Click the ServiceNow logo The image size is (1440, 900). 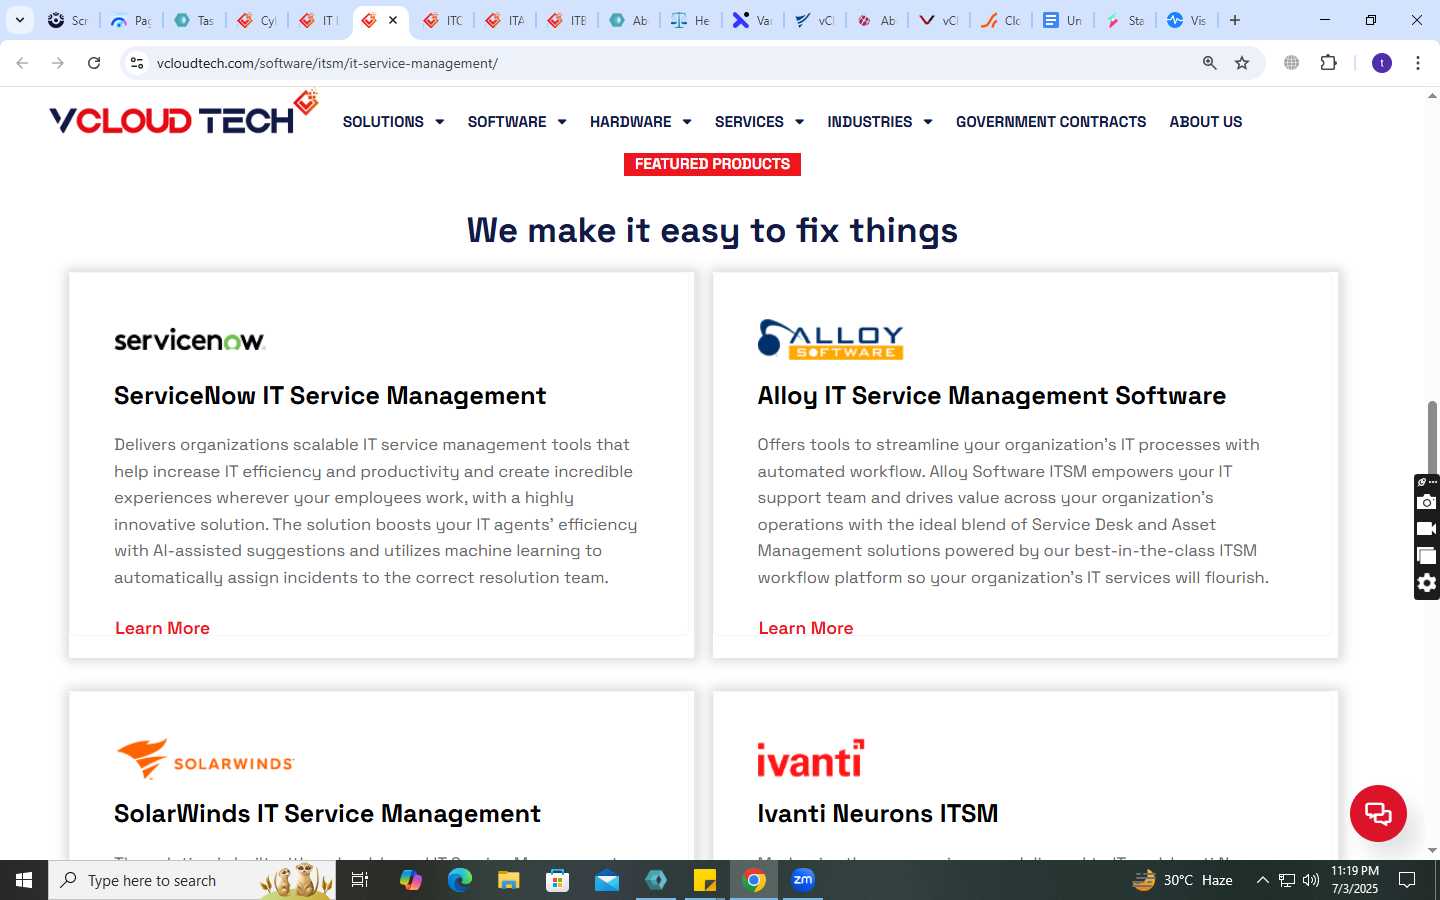pyautogui.click(x=189, y=340)
